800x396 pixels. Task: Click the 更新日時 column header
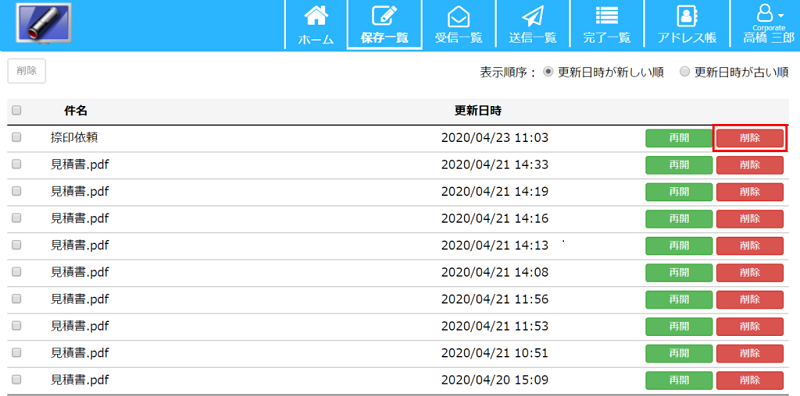pyautogui.click(x=478, y=110)
